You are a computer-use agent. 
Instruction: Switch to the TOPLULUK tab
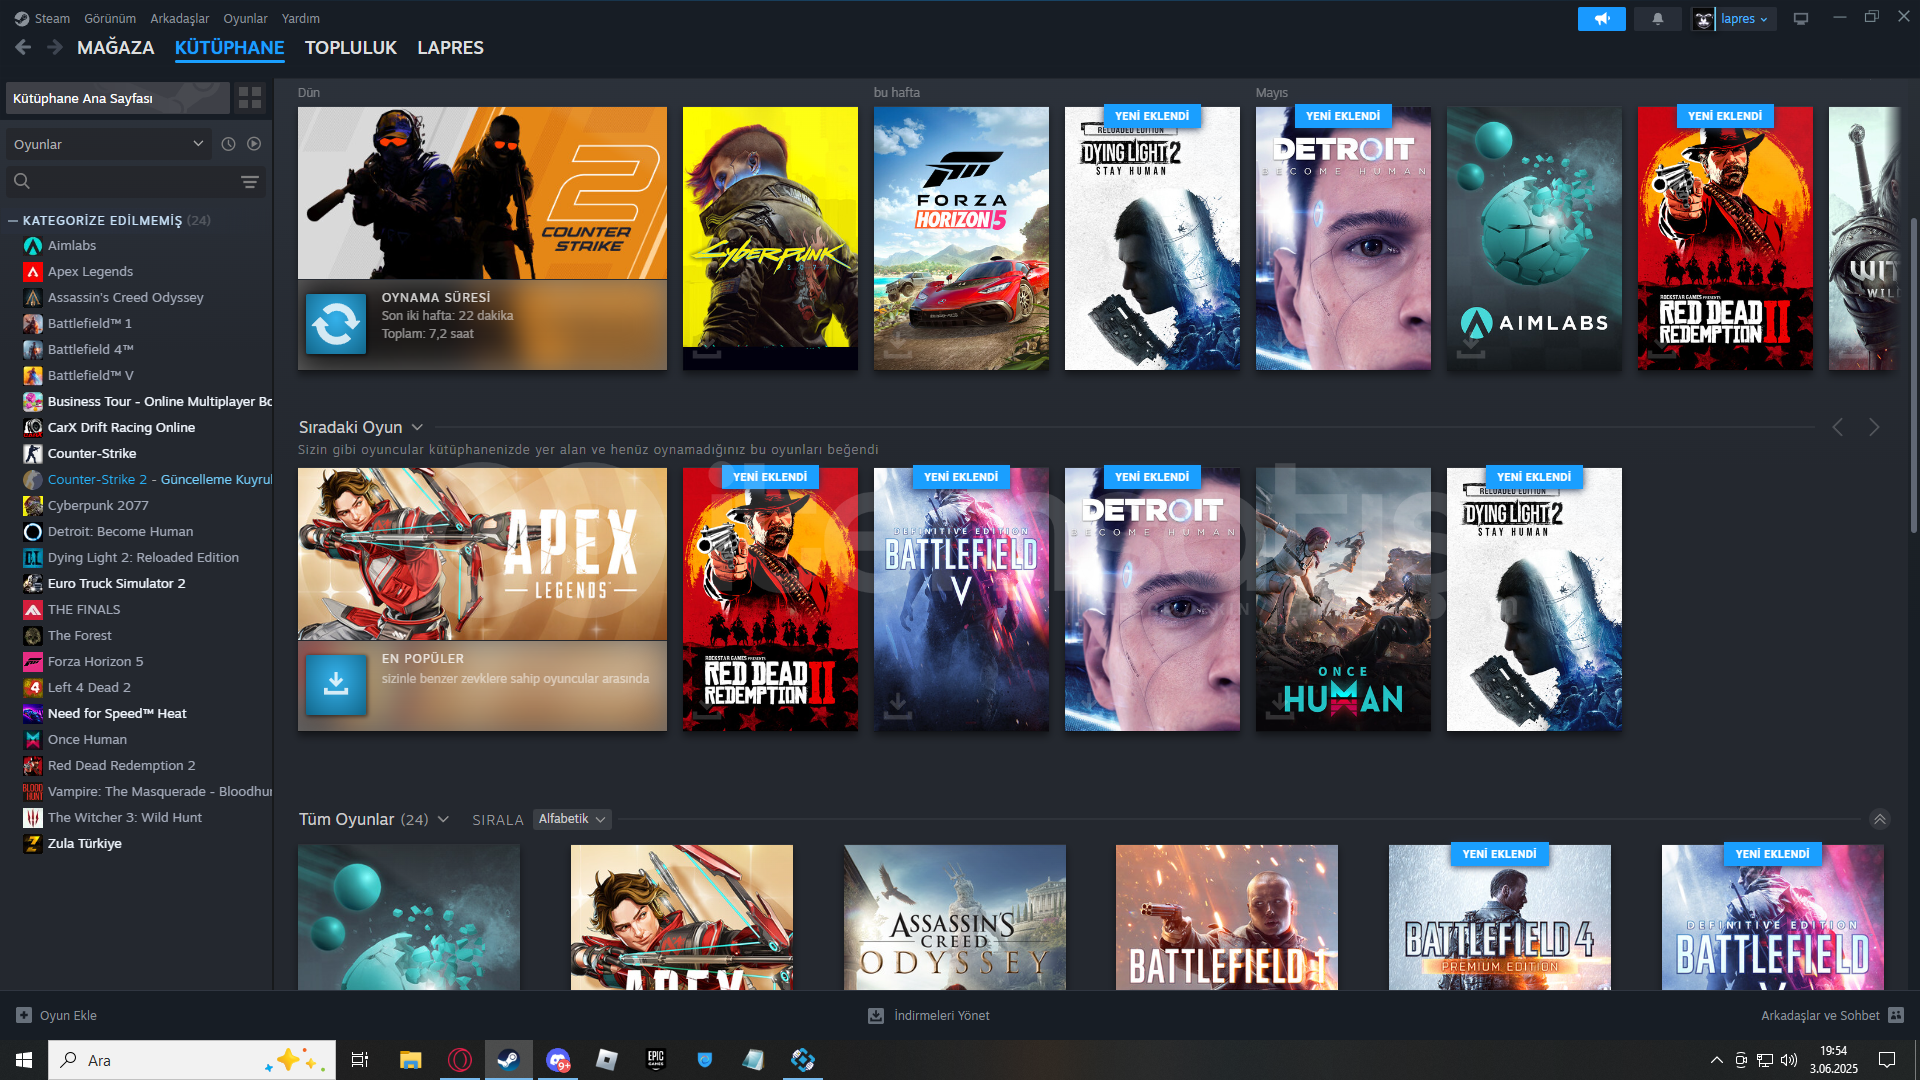tap(351, 47)
